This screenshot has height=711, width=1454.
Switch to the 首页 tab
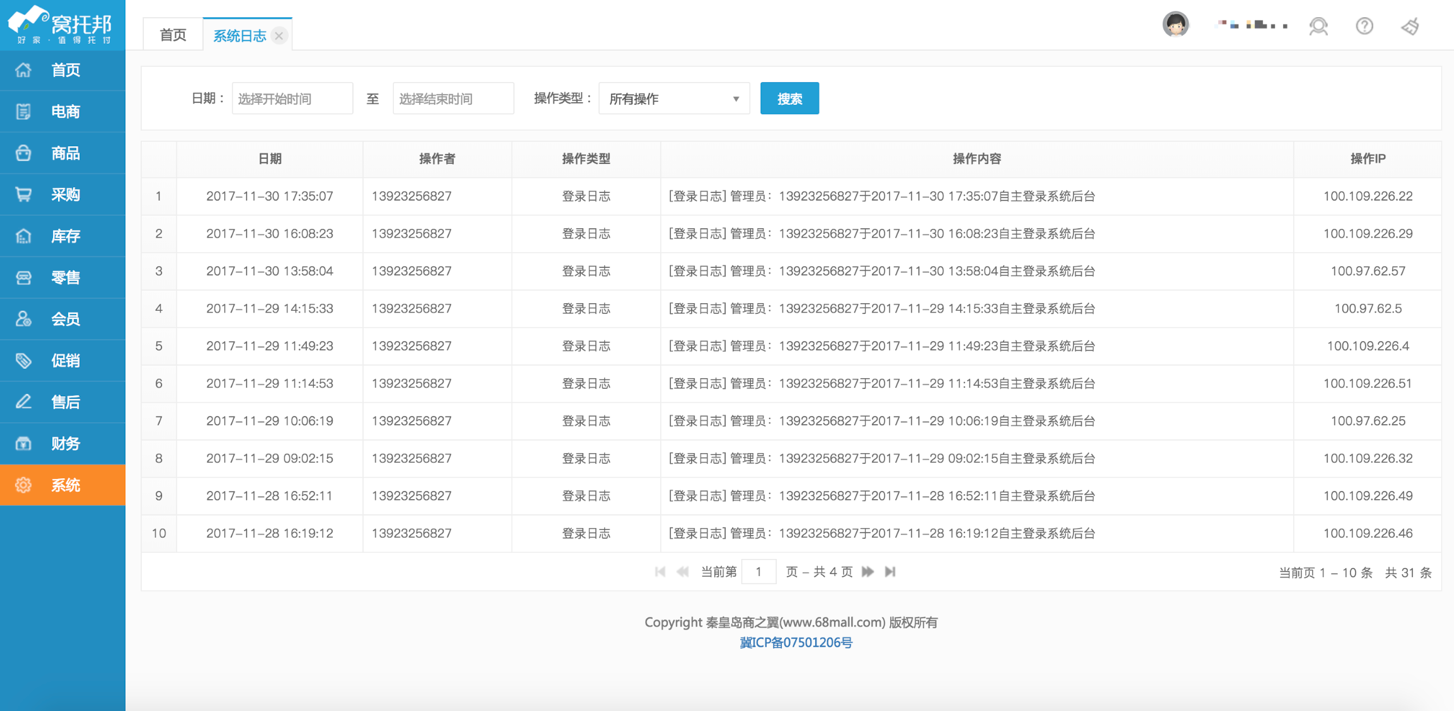pyautogui.click(x=173, y=35)
